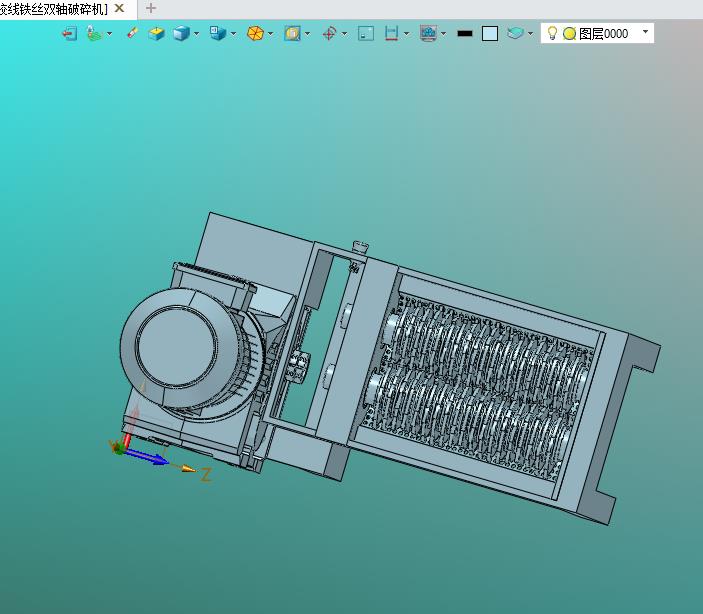Click the zoom window magnifier icon

tap(292, 33)
